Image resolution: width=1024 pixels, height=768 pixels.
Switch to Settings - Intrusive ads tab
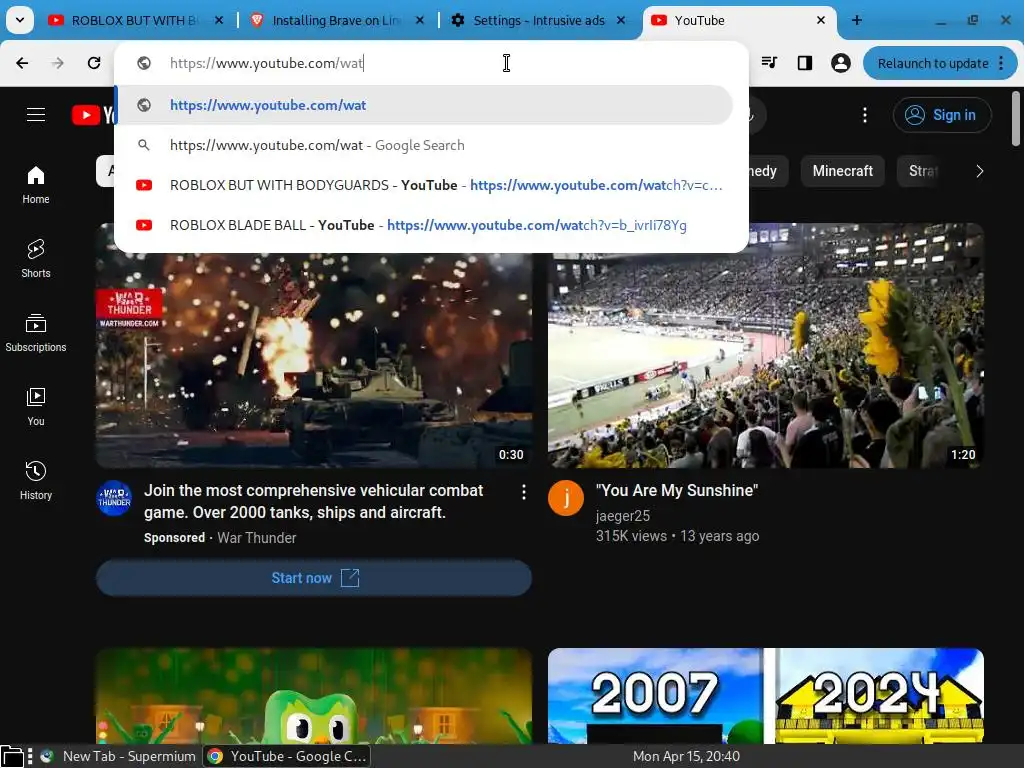[x=539, y=20]
